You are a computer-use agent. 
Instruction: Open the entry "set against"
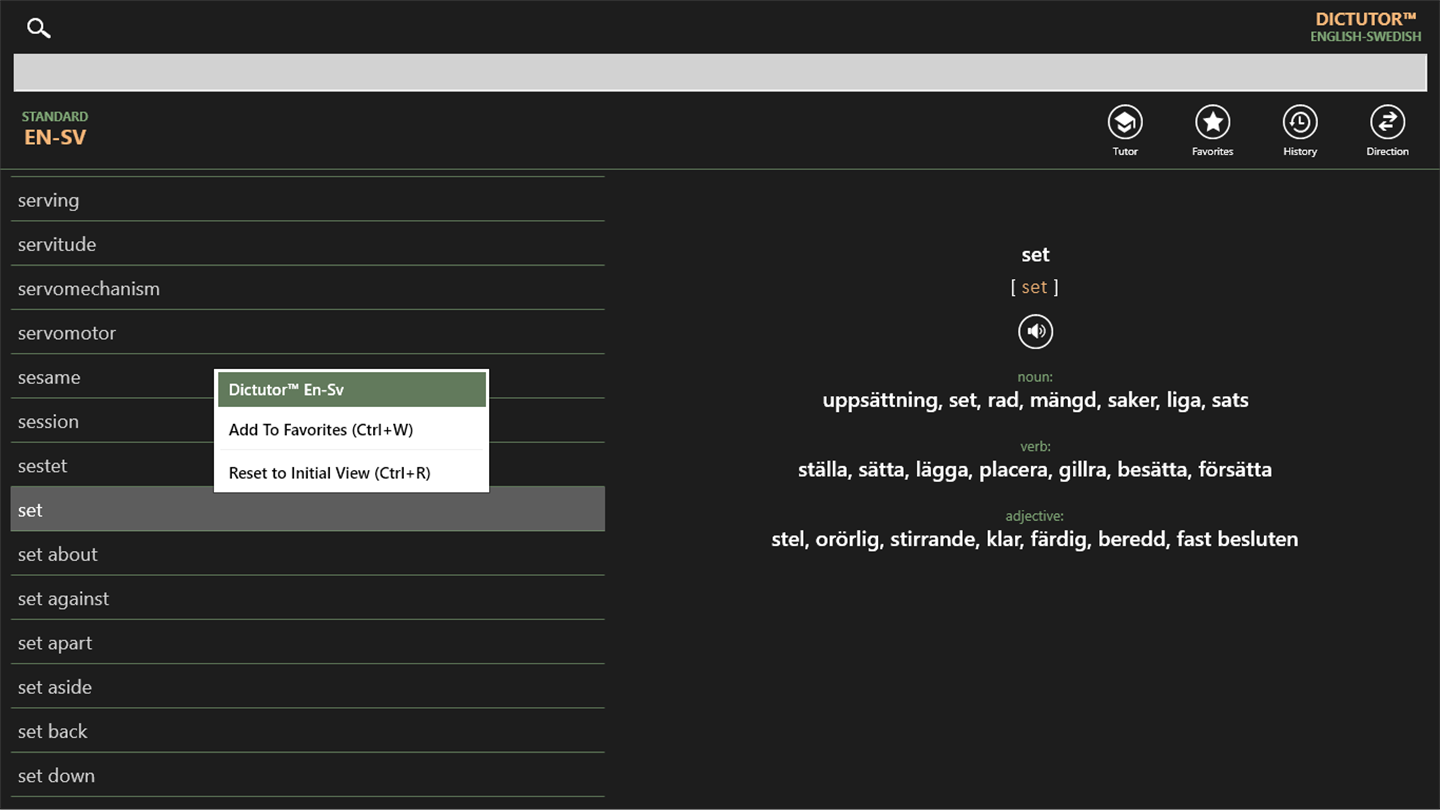(x=308, y=598)
